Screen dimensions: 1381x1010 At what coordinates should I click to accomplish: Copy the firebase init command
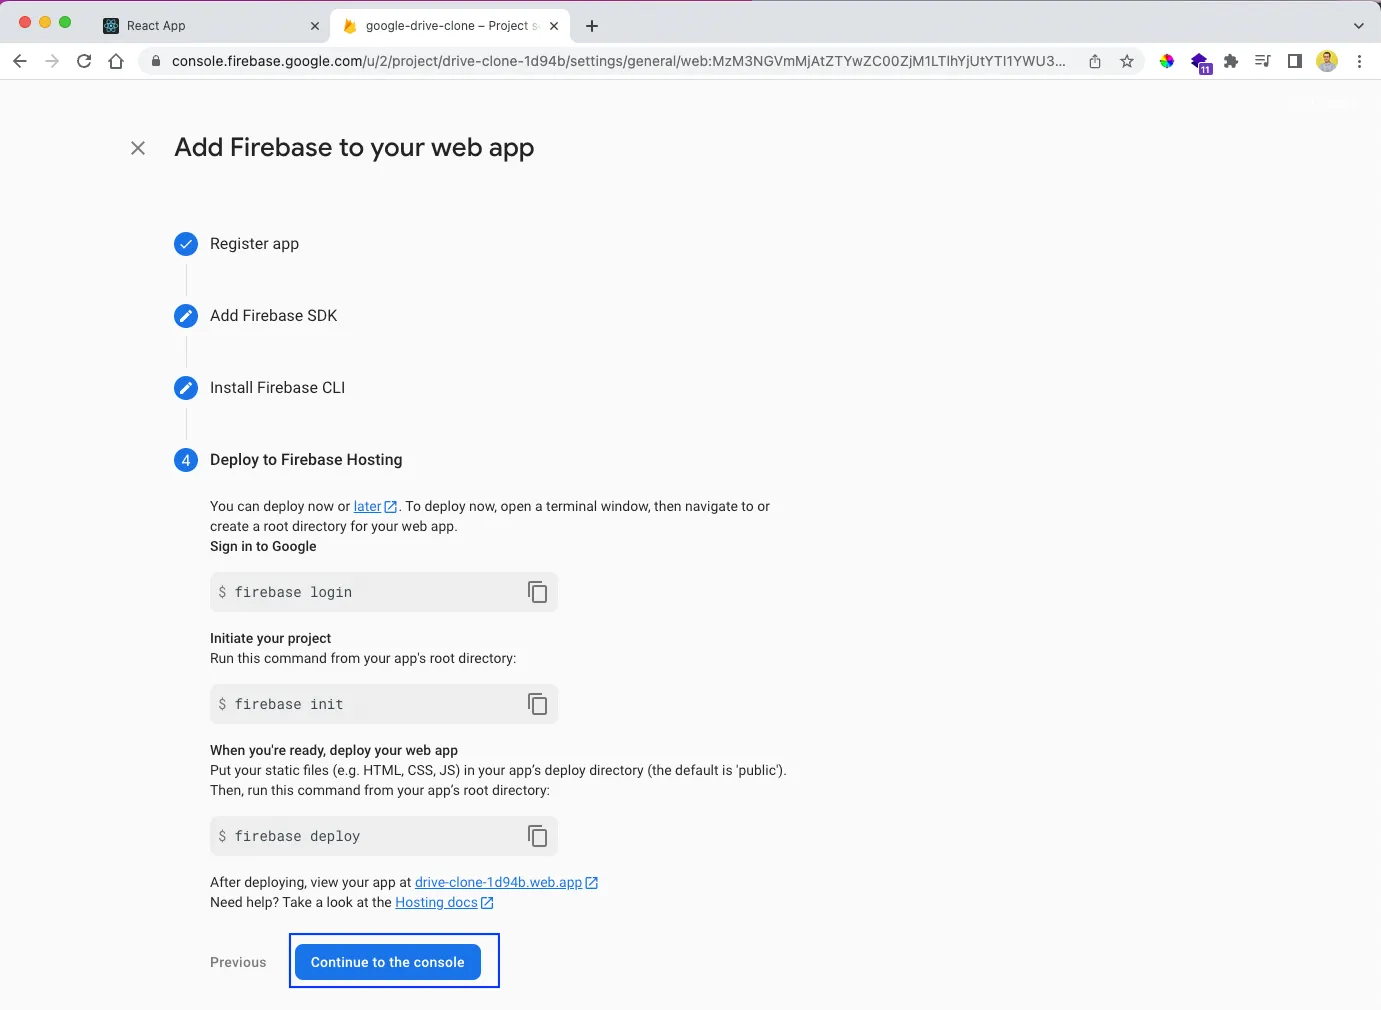(537, 704)
